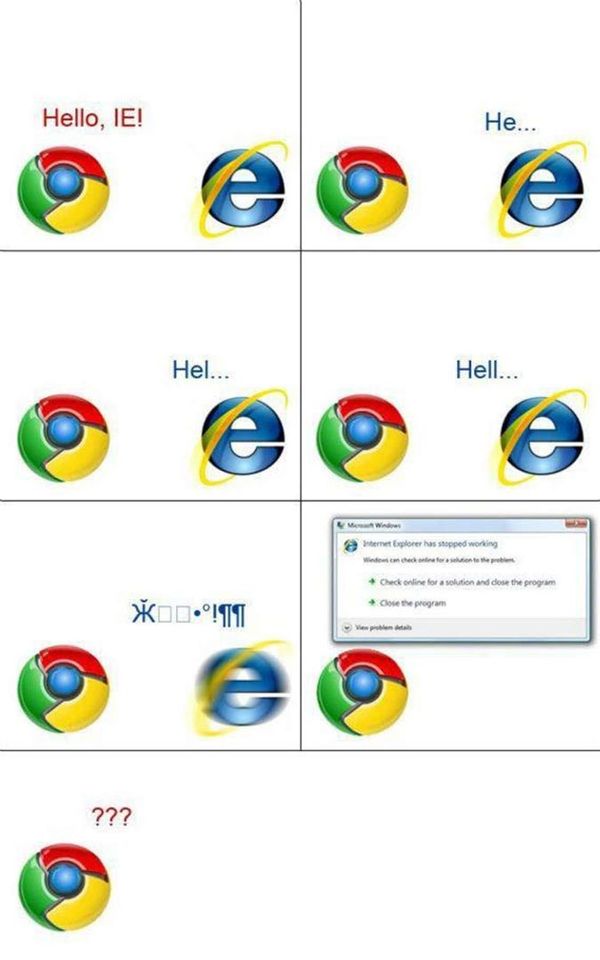Click the Chrome logo beside the blurred IE logo
The width and height of the screenshot is (600, 960).
click(64, 688)
